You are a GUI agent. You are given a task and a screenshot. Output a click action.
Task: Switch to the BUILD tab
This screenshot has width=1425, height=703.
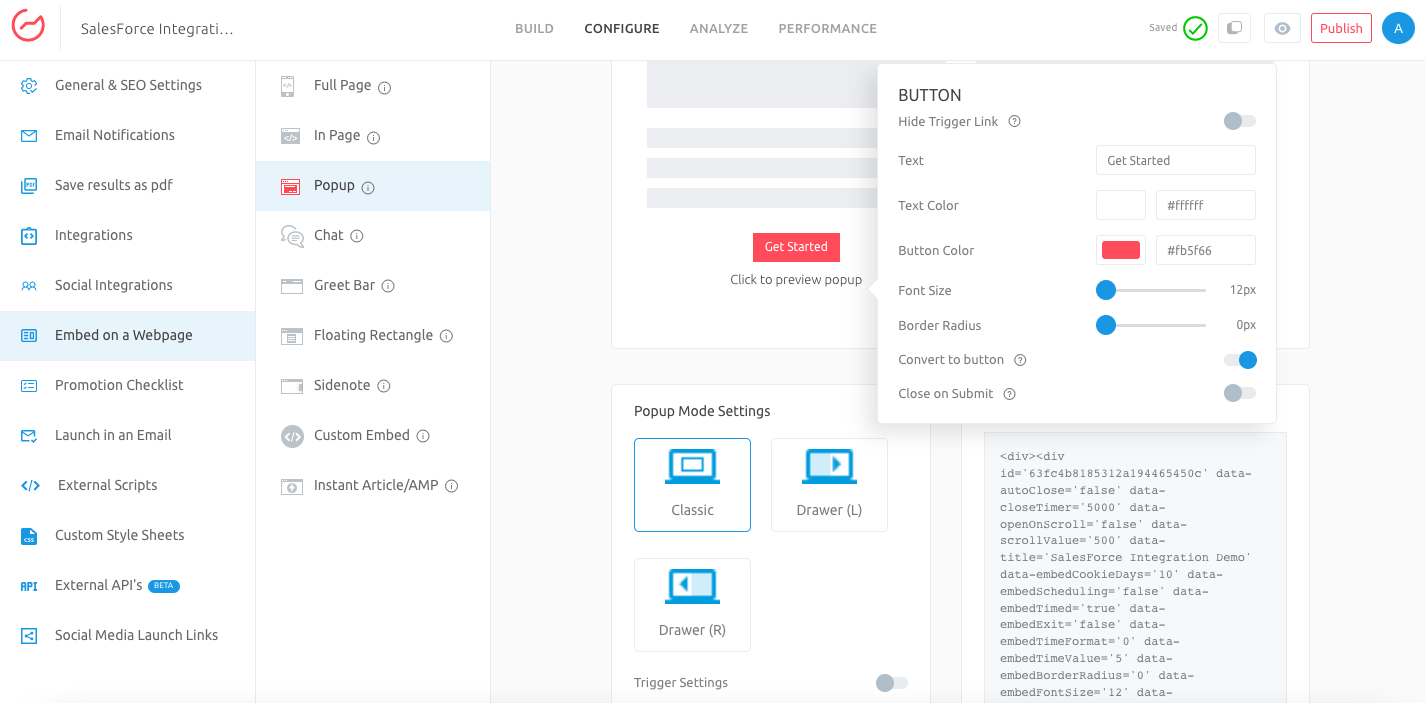pos(534,28)
